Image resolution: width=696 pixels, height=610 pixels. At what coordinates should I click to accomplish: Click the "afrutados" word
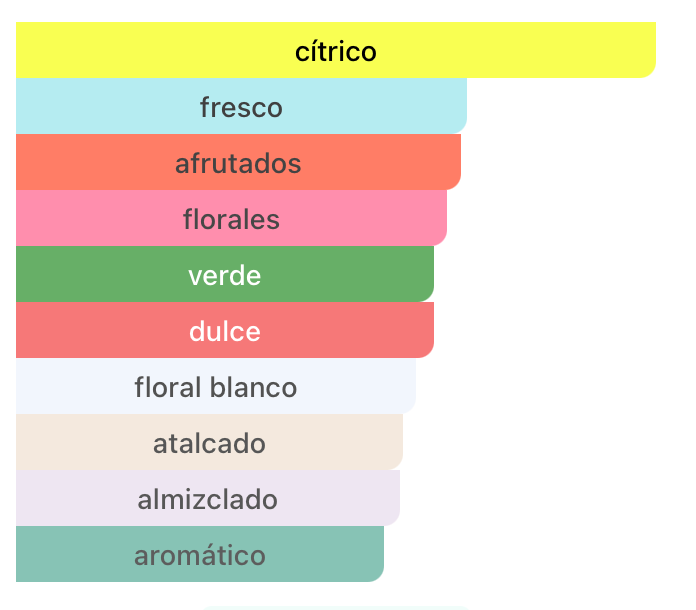click(x=238, y=163)
